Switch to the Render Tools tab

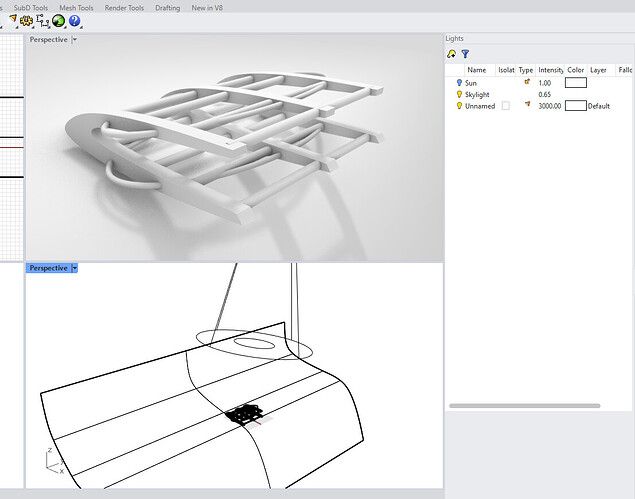point(124,8)
